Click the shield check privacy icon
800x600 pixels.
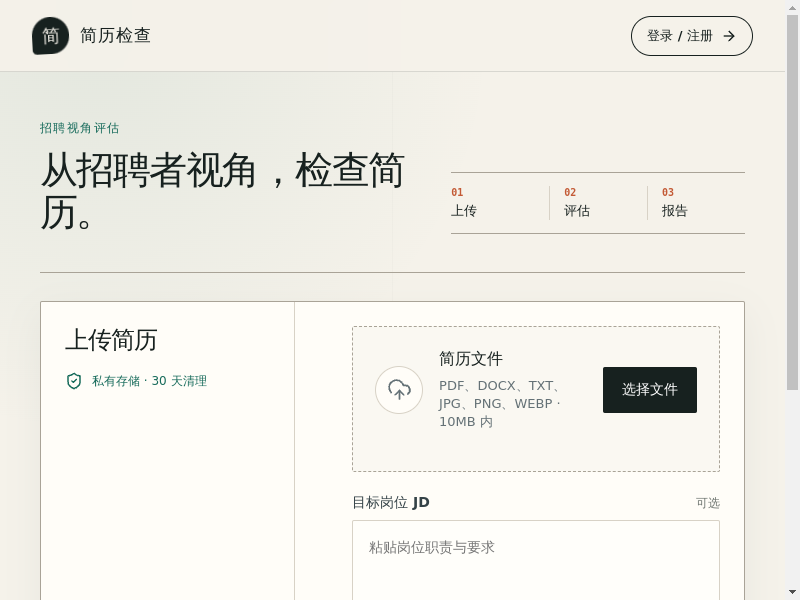click(74, 381)
